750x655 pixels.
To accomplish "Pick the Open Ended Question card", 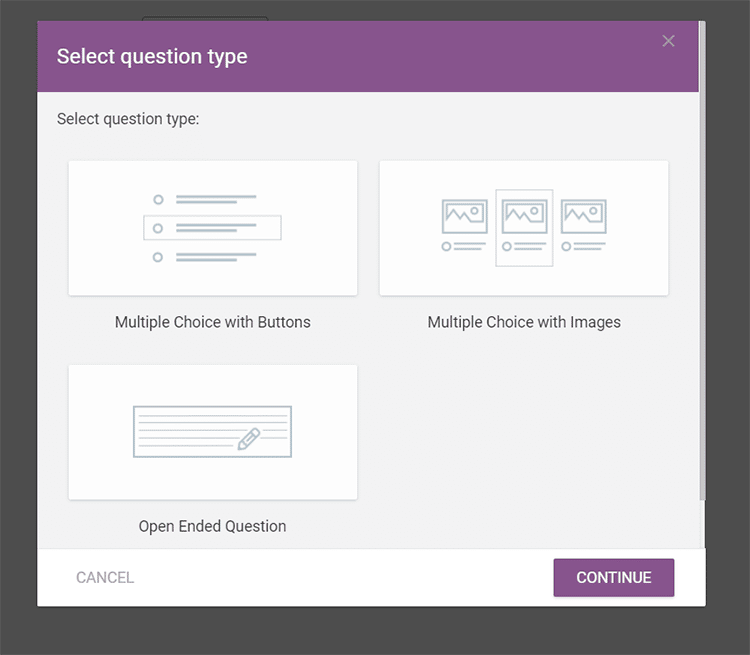I will 213,432.
